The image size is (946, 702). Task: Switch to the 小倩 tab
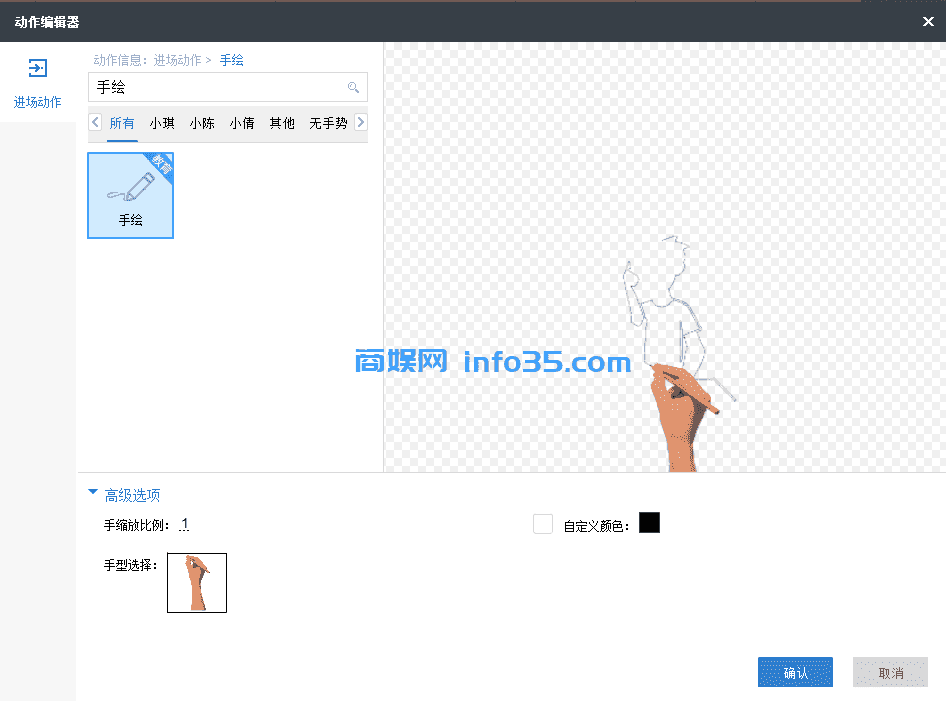(x=242, y=124)
